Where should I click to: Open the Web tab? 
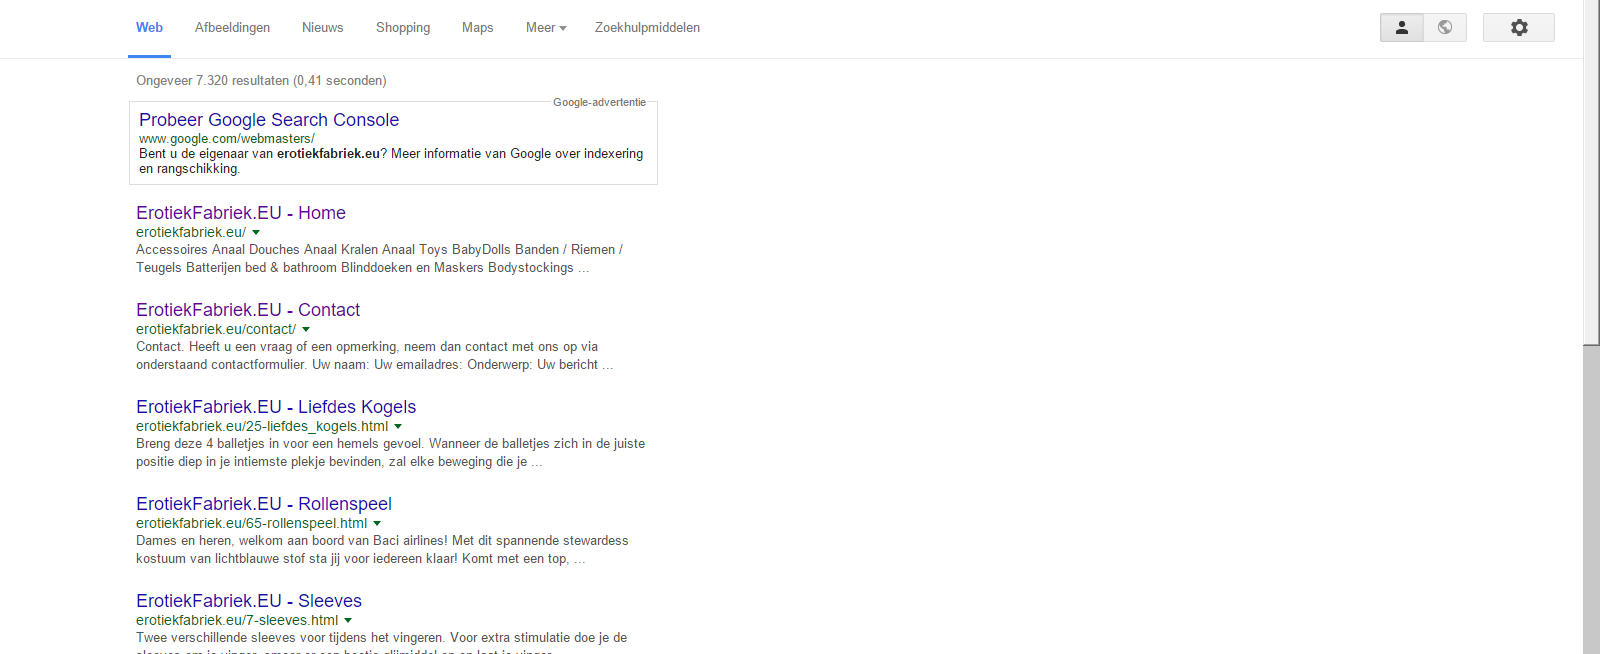(x=149, y=28)
